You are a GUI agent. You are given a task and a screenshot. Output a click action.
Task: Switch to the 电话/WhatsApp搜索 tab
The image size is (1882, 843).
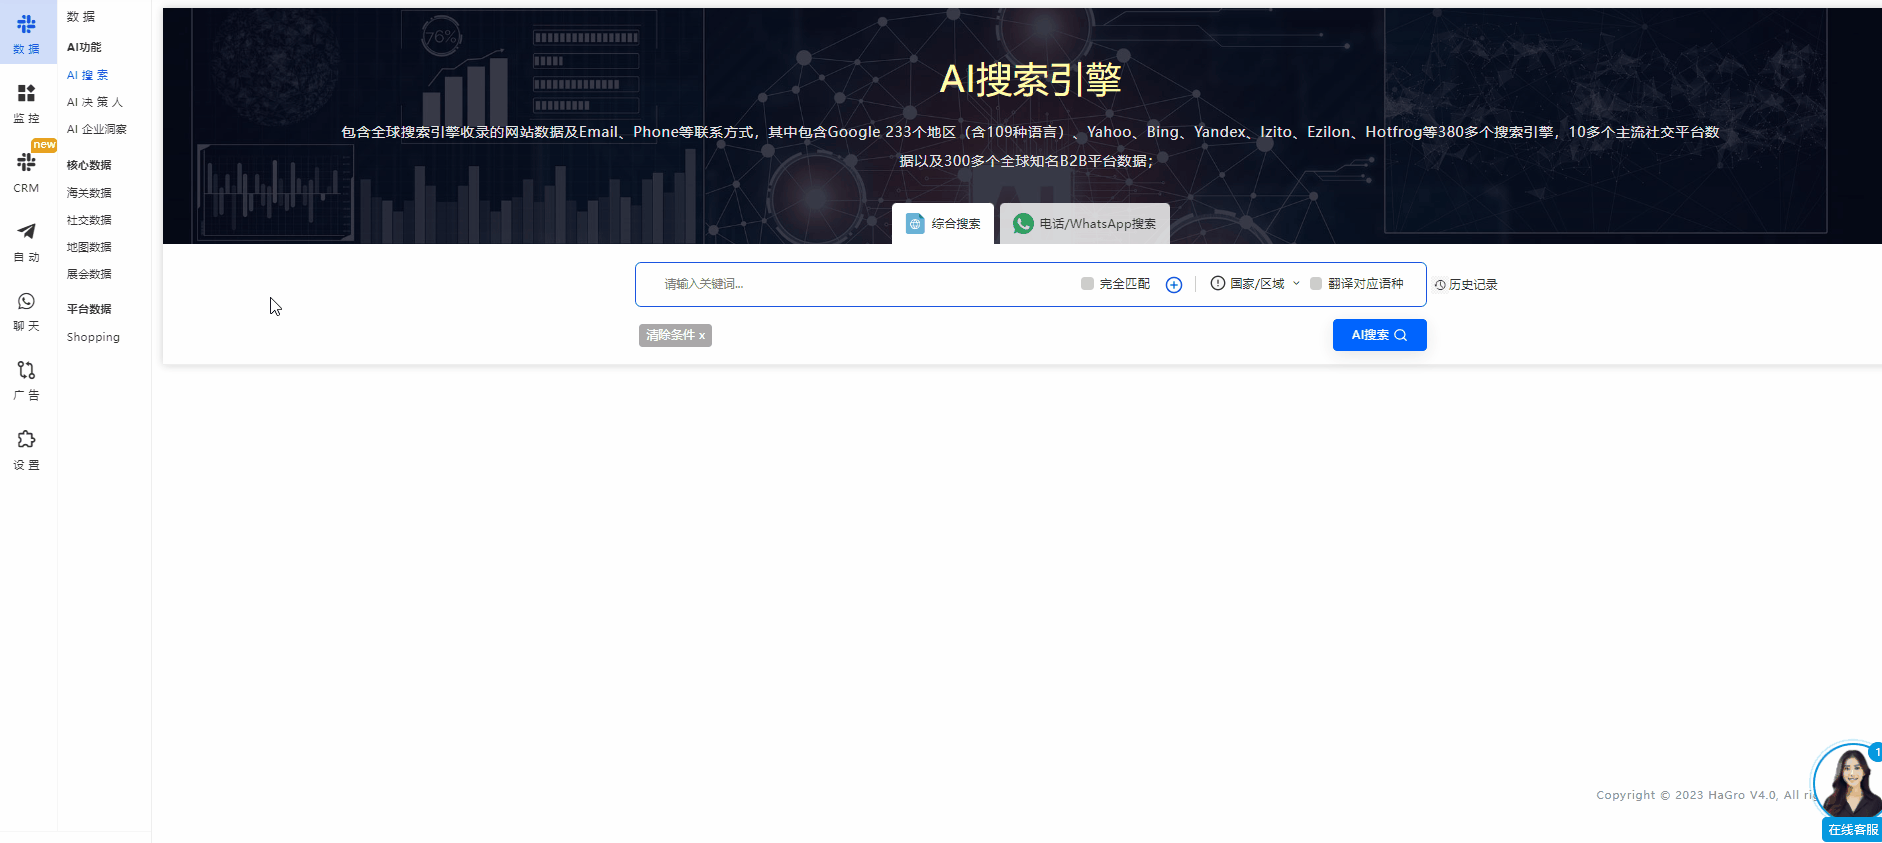[1085, 224]
